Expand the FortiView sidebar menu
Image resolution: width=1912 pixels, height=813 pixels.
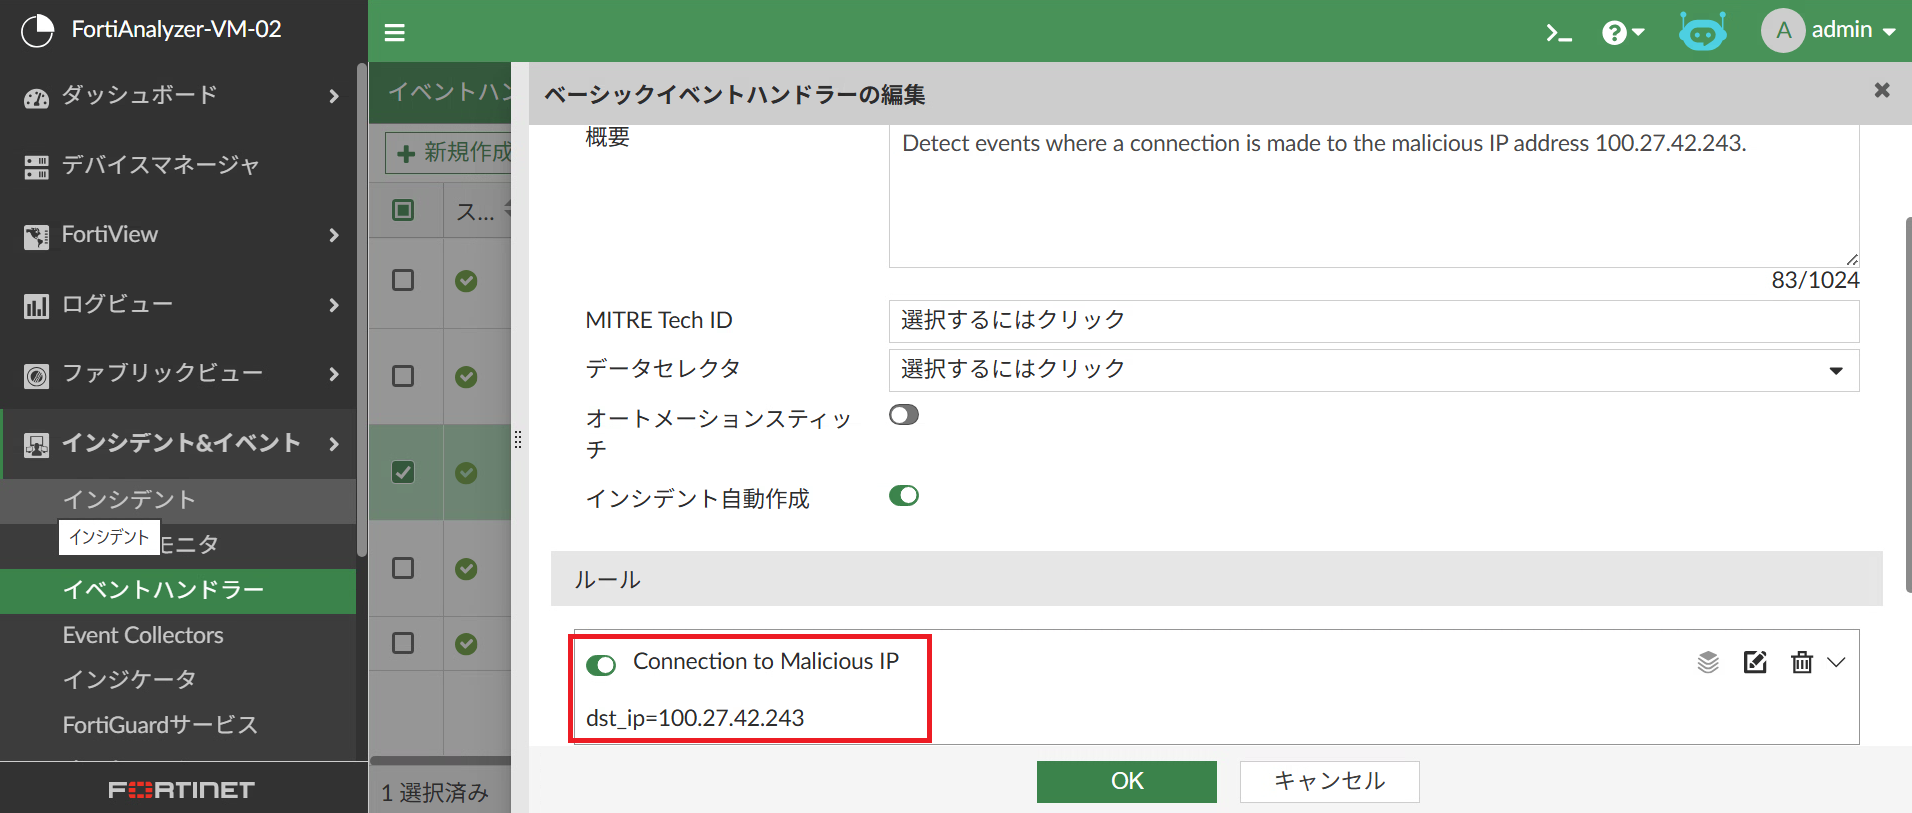tap(180, 235)
